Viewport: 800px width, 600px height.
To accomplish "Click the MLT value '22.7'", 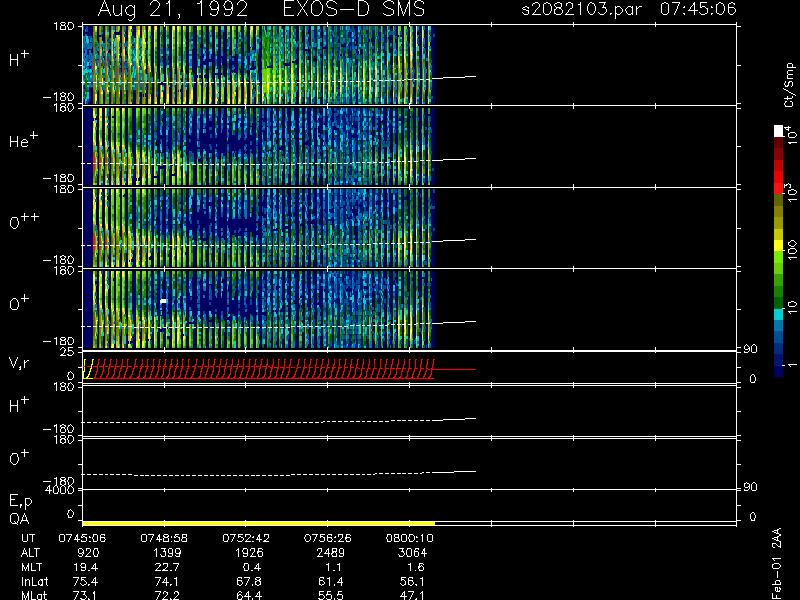I will (168, 567).
